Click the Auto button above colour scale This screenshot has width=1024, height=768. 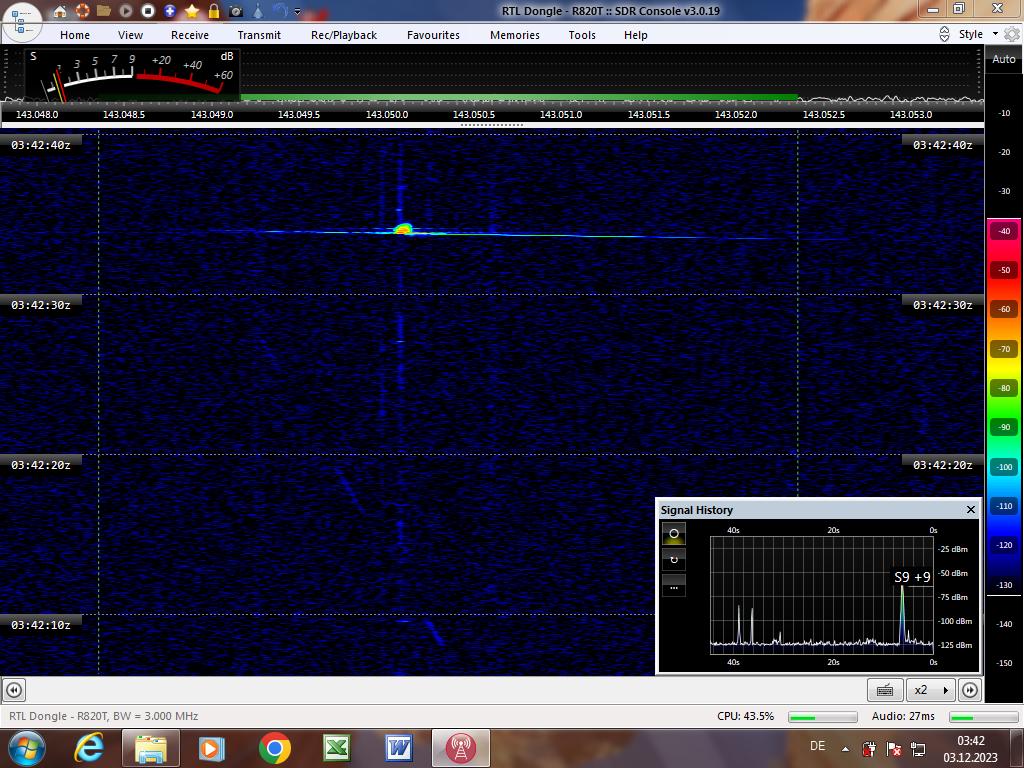click(1004, 59)
